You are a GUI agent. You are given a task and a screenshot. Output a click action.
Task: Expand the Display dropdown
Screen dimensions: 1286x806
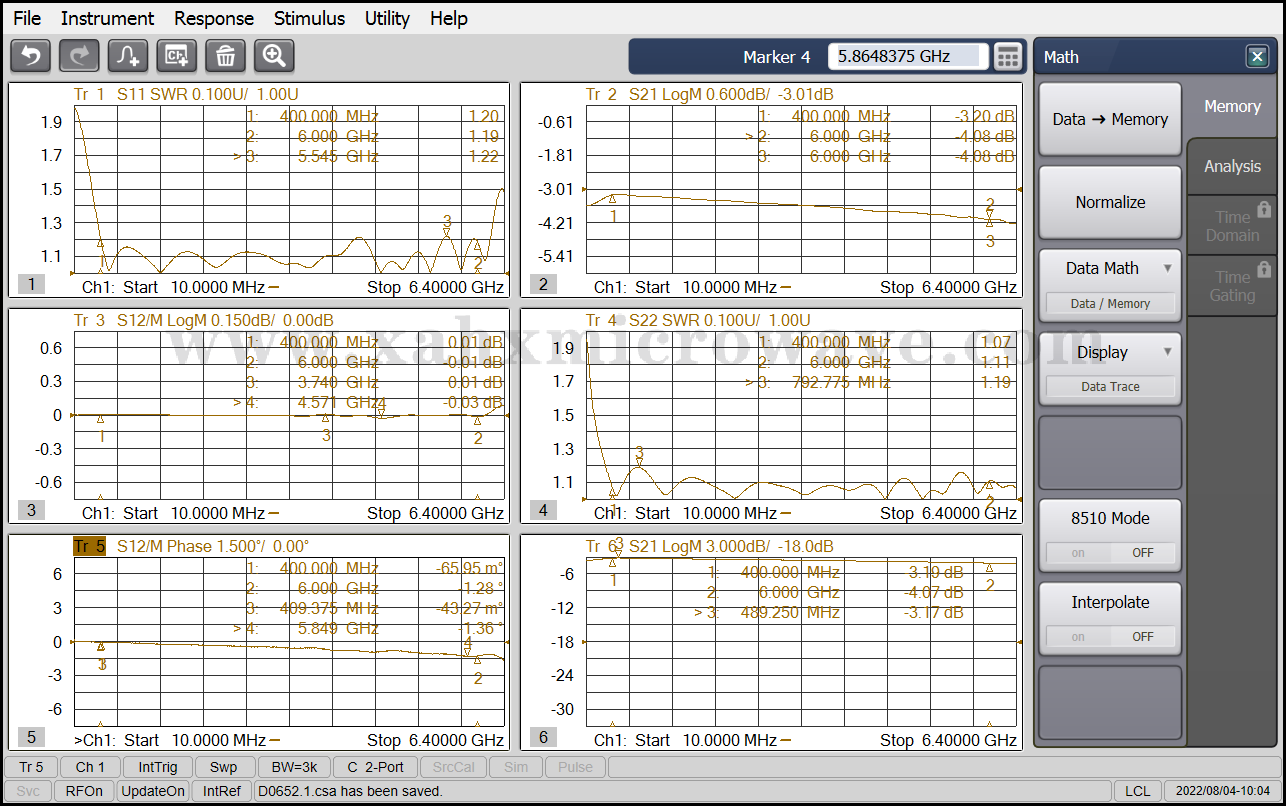click(x=1167, y=352)
